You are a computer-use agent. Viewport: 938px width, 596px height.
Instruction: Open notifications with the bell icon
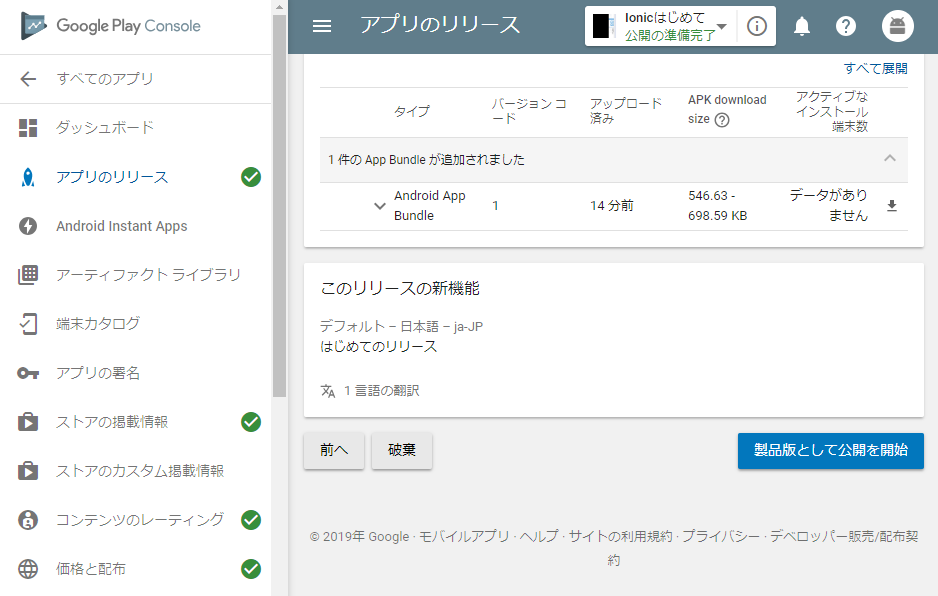(x=800, y=26)
